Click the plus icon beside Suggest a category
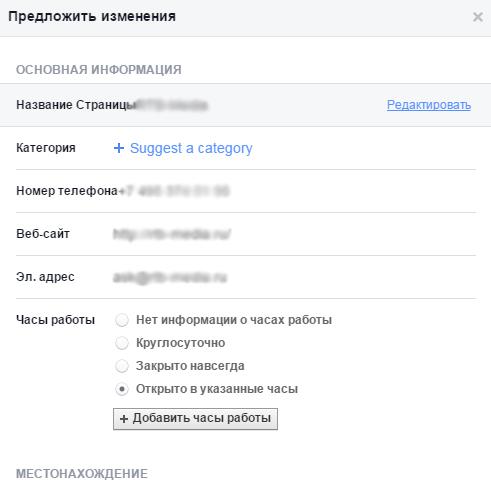This screenshot has width=491, height=487. click(119, 148)
